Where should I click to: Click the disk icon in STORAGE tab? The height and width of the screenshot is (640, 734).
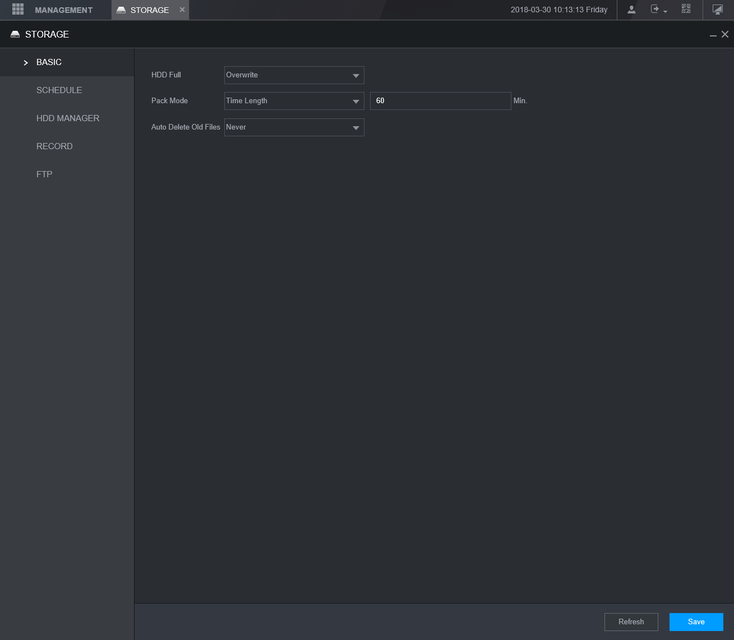coord(121,10)
